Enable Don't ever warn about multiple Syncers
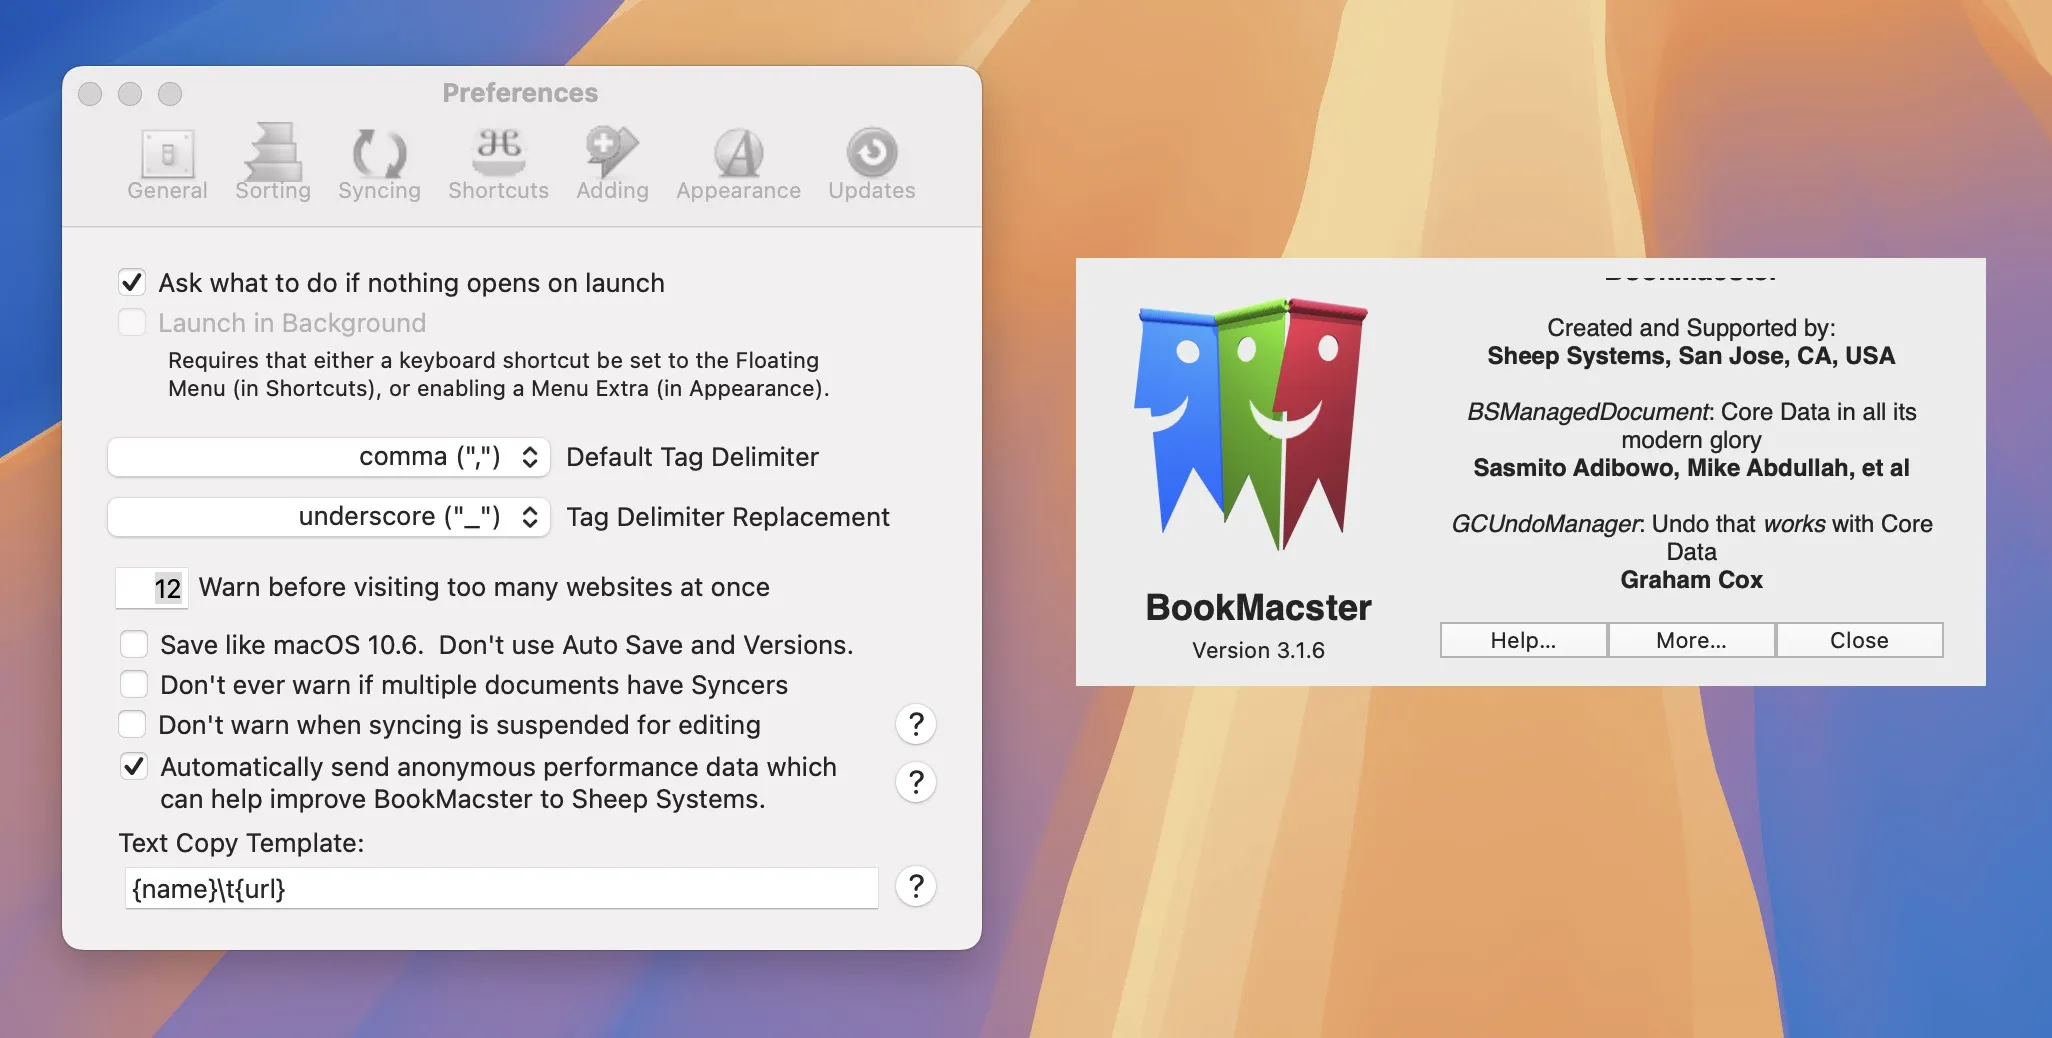The width and height of the screenshot is (2052, 1038). (x=133, y=684)
